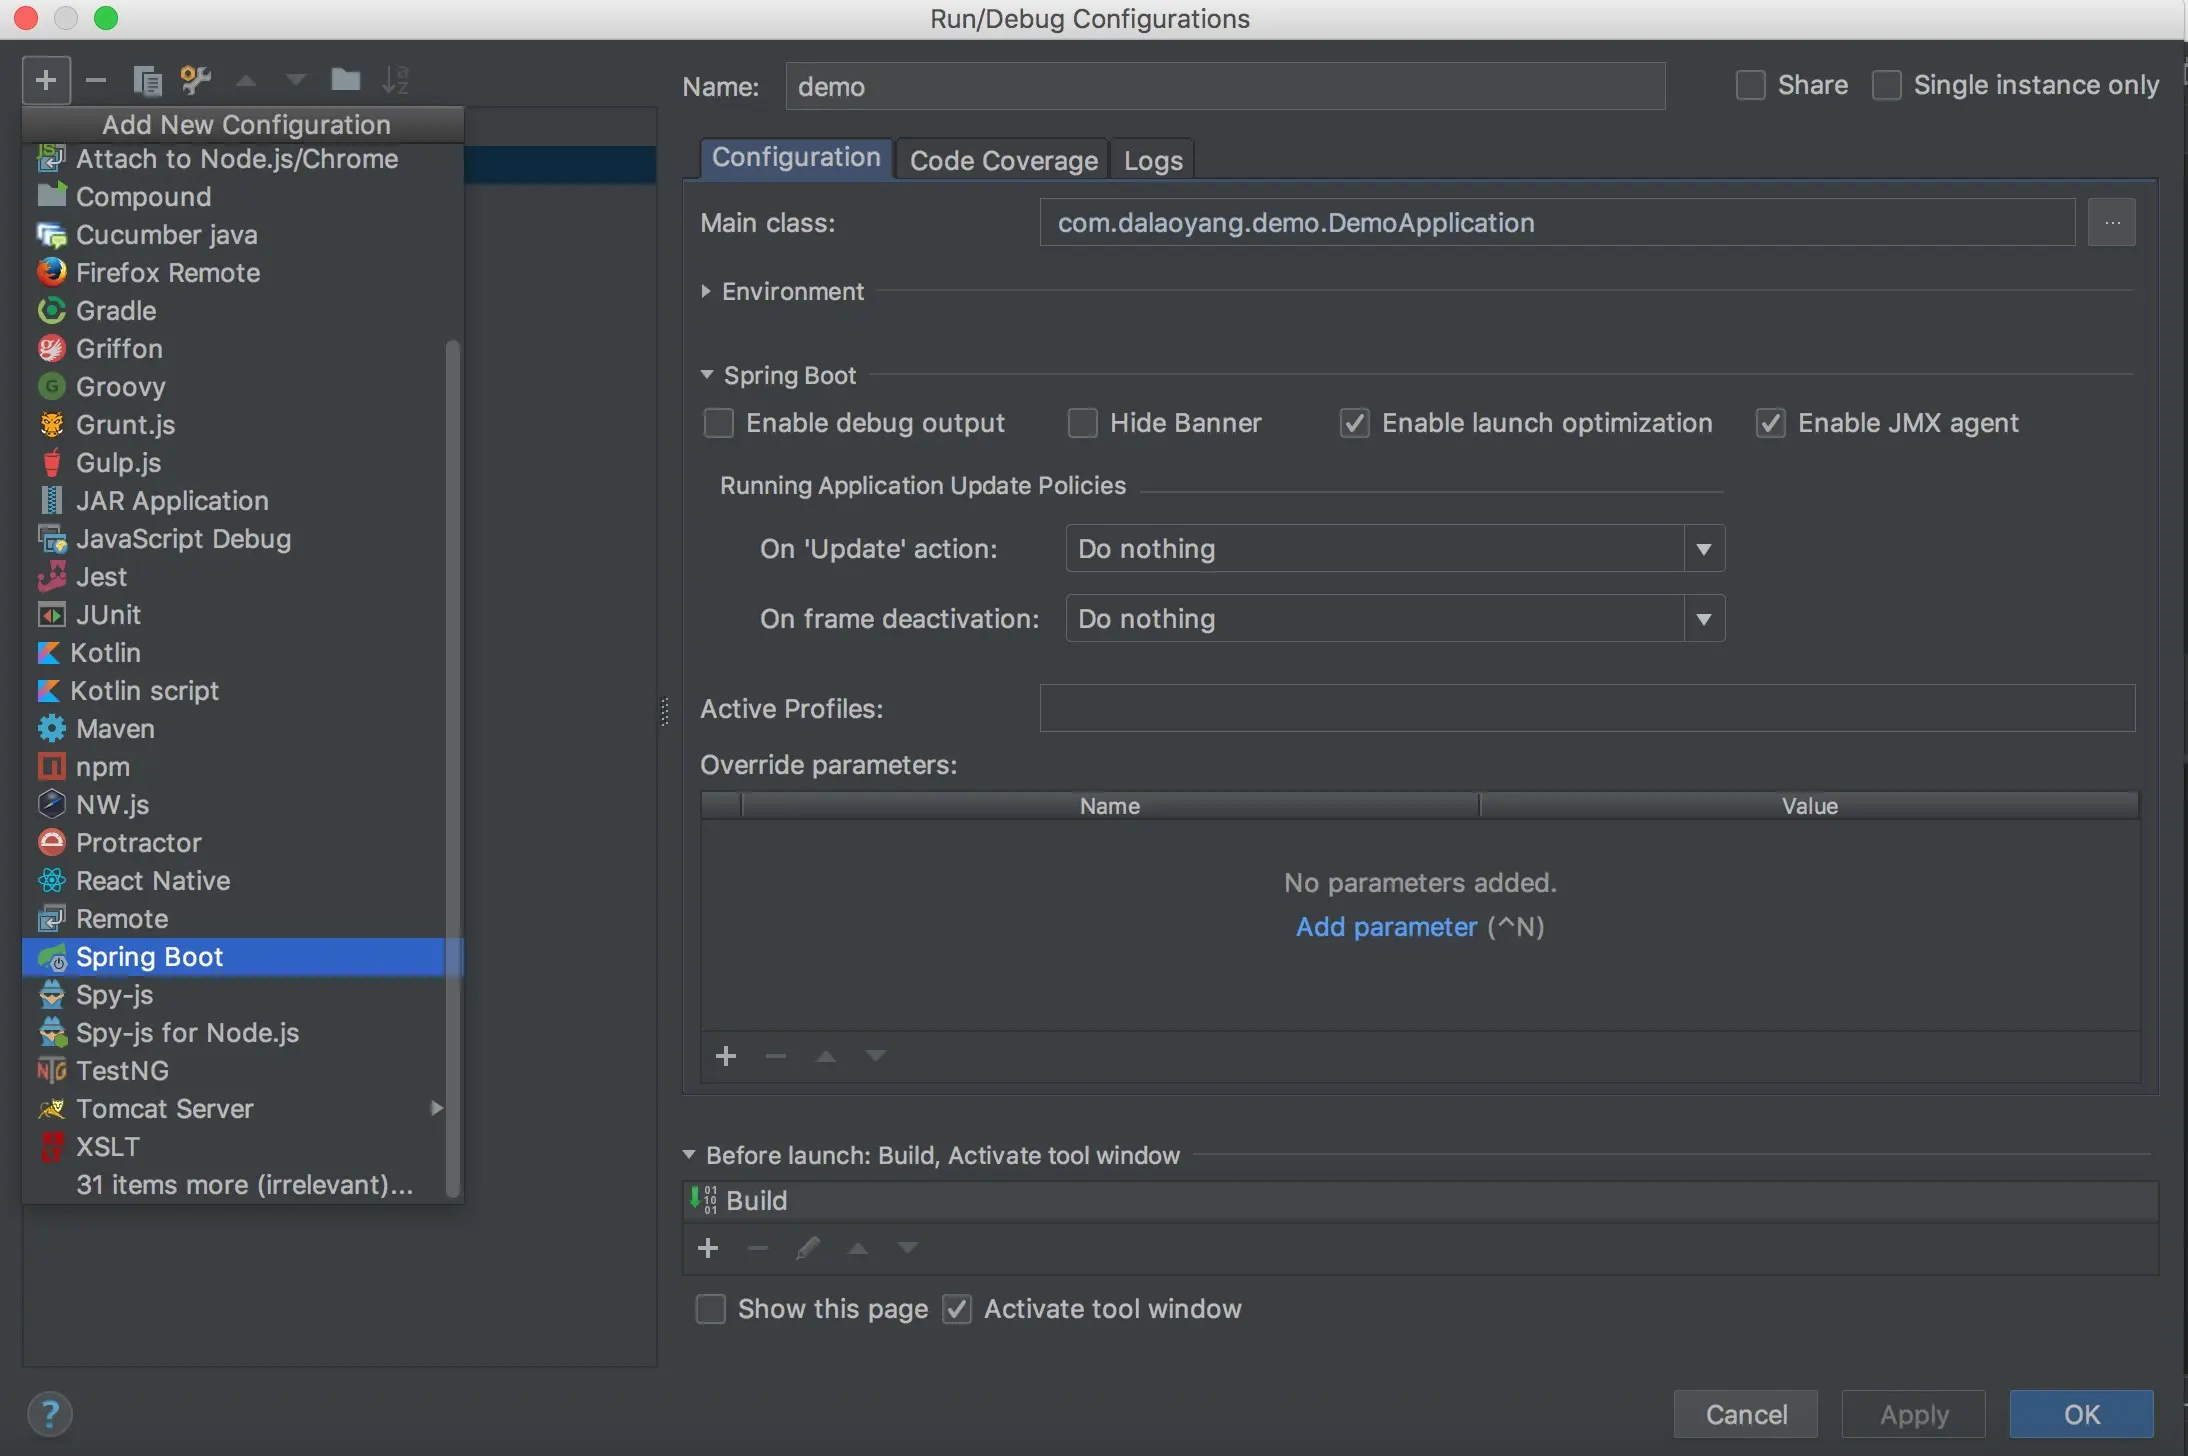The width and height of the screenshot is (2188, 1456).
Task: Enable debug output checkbox
Action: tap(718, 423)
